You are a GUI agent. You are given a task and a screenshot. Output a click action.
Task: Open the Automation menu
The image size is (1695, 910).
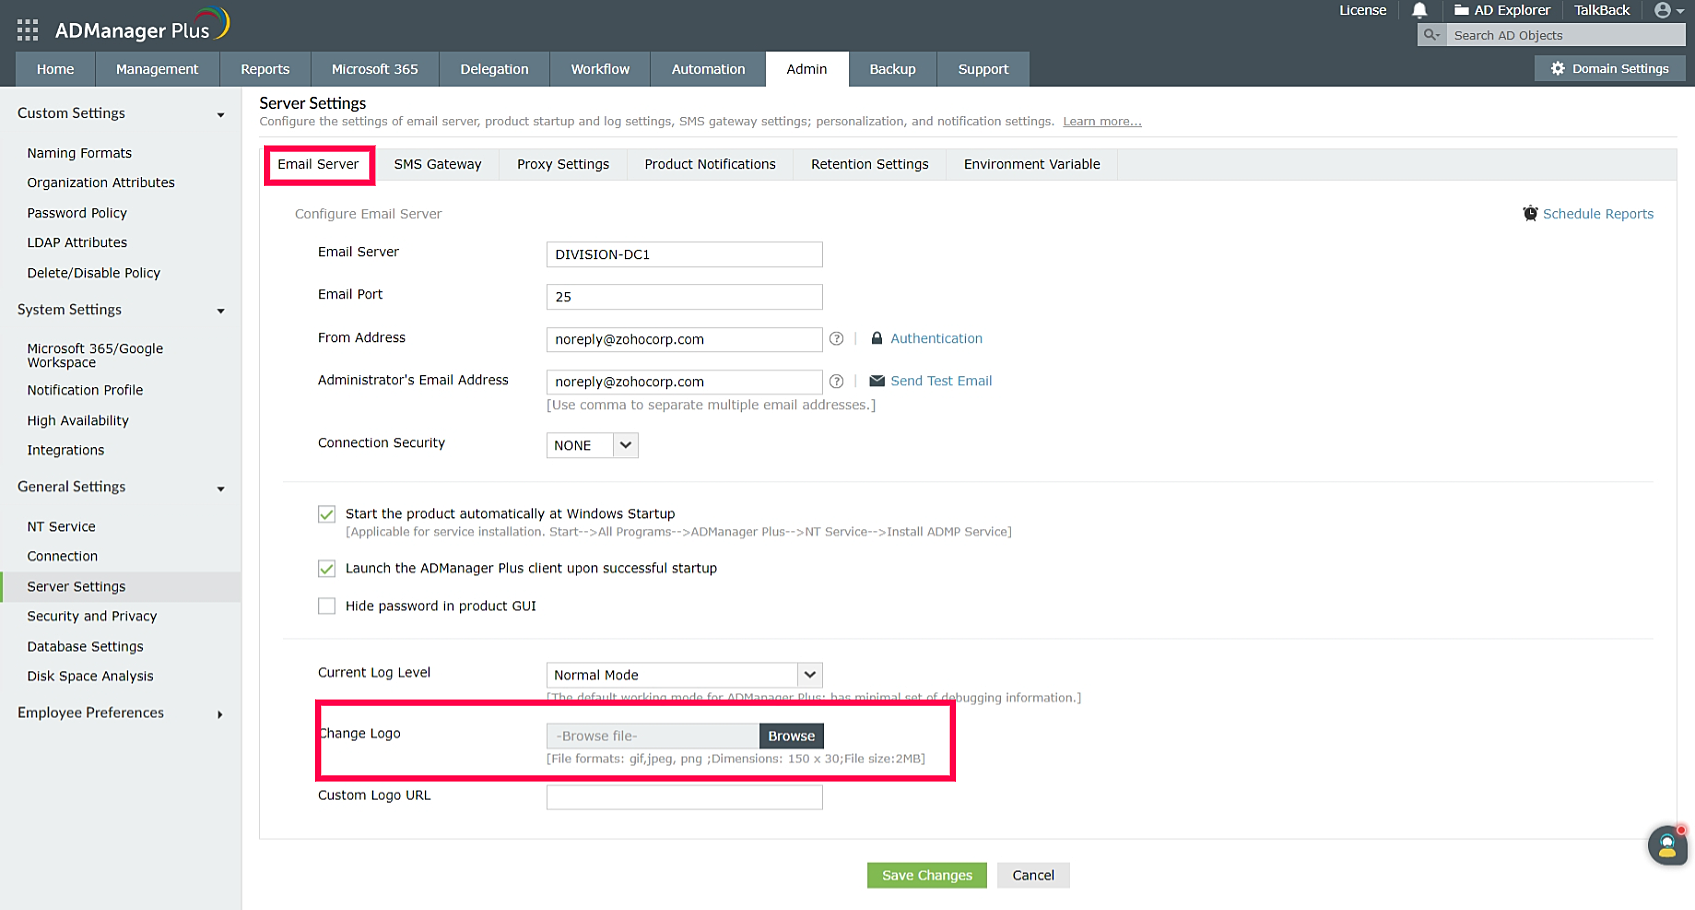click(x=708, y=69)
